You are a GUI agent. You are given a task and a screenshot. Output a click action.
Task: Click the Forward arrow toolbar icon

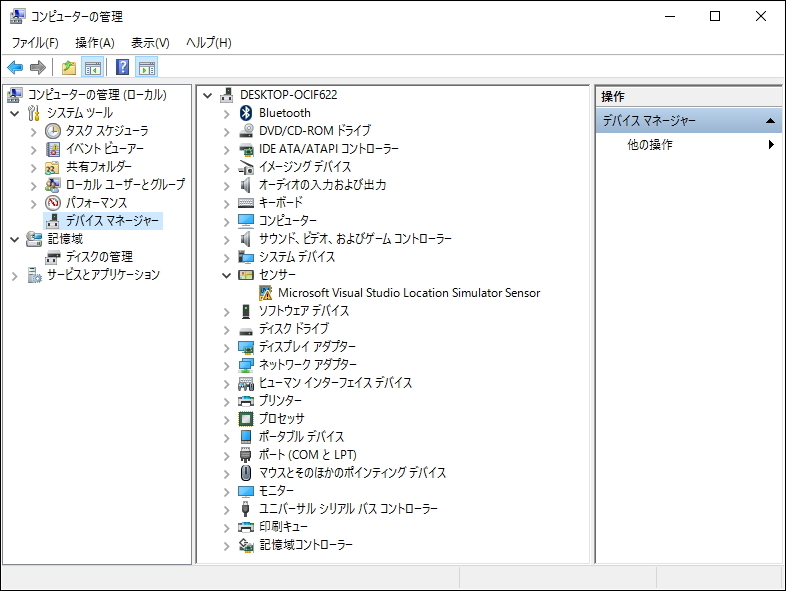[x=38, y=67]
